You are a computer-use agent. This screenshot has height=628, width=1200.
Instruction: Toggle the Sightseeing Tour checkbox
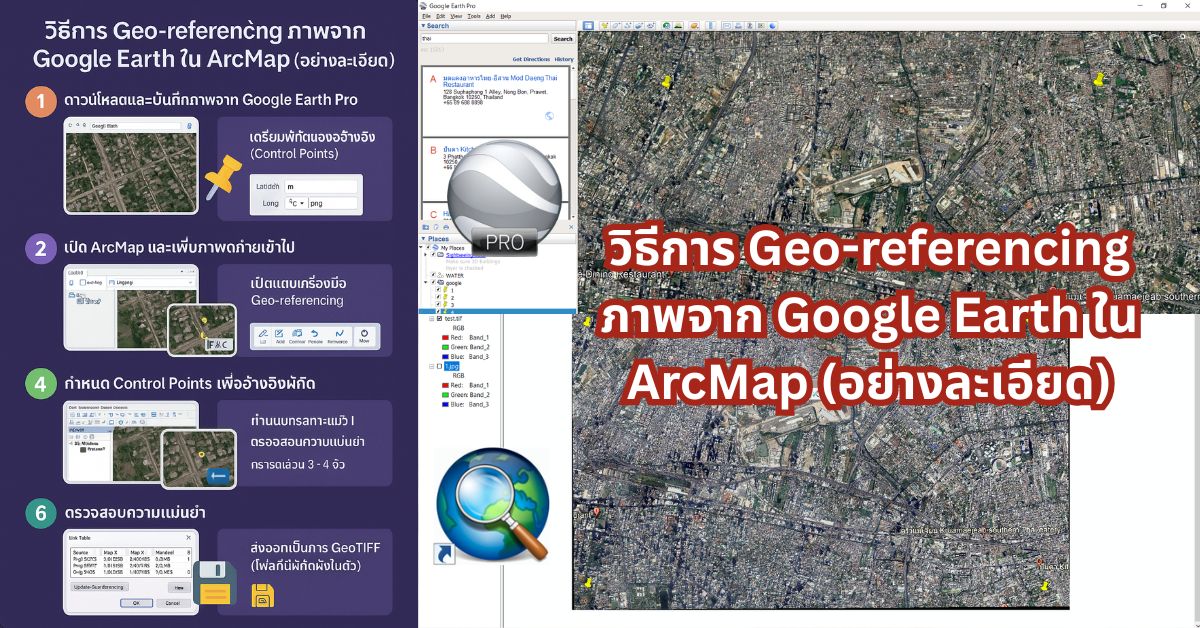pyautogui.click(x=433, y=254)
